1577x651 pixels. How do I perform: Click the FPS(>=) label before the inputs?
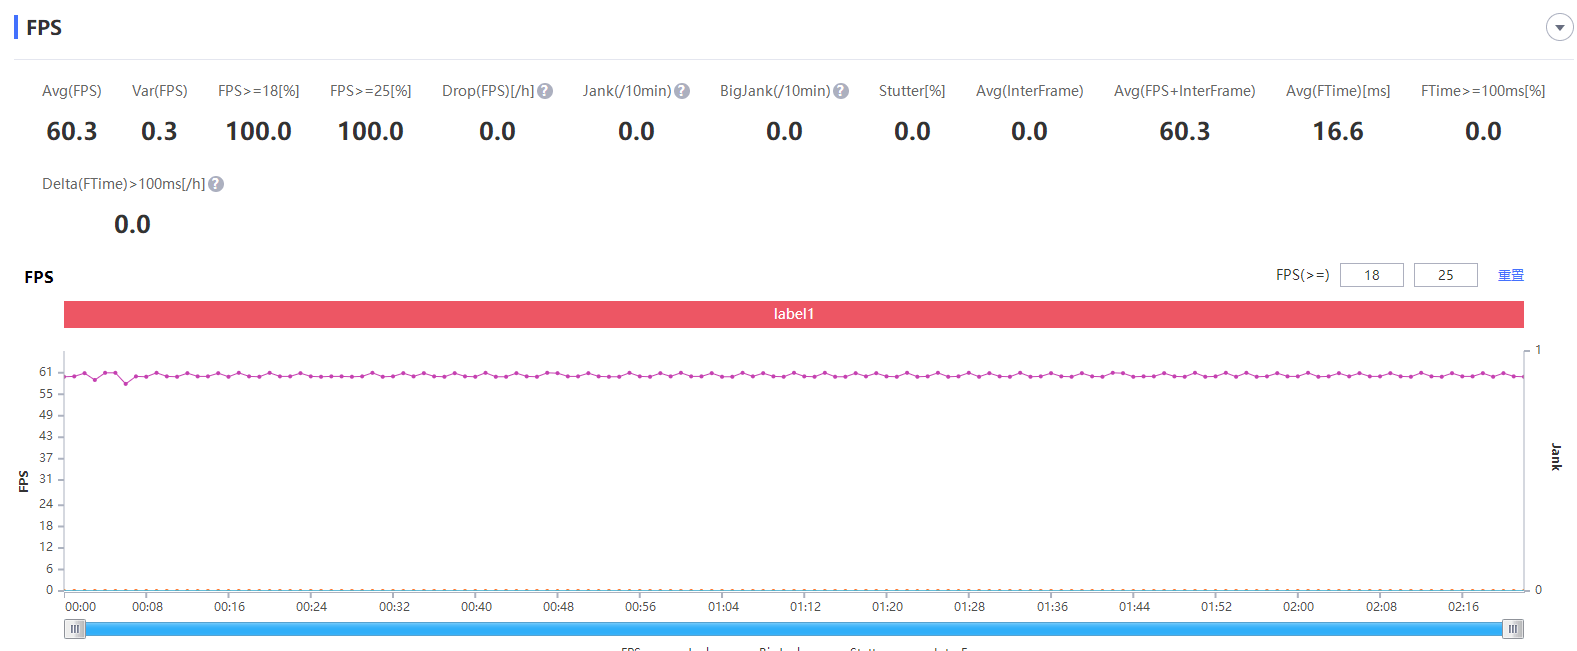(1303, 275)
